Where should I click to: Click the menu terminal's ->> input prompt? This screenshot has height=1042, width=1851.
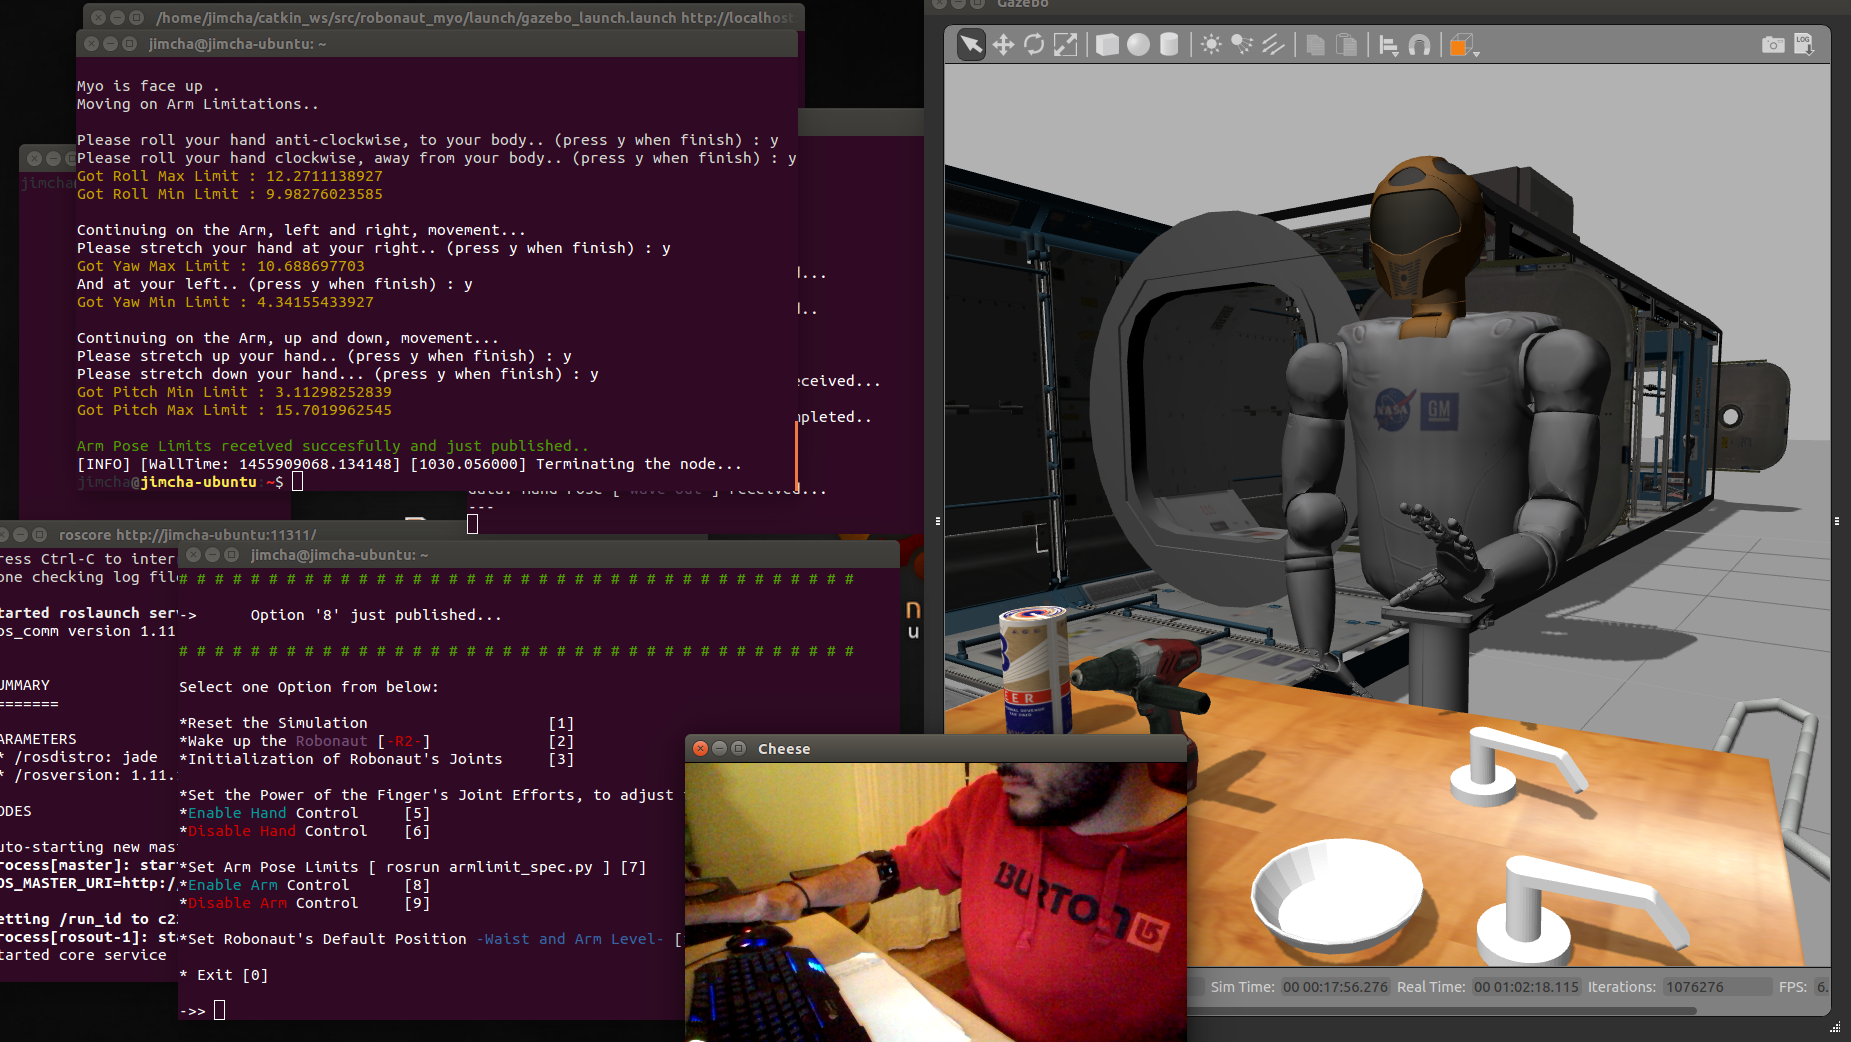pos(219,1011)
